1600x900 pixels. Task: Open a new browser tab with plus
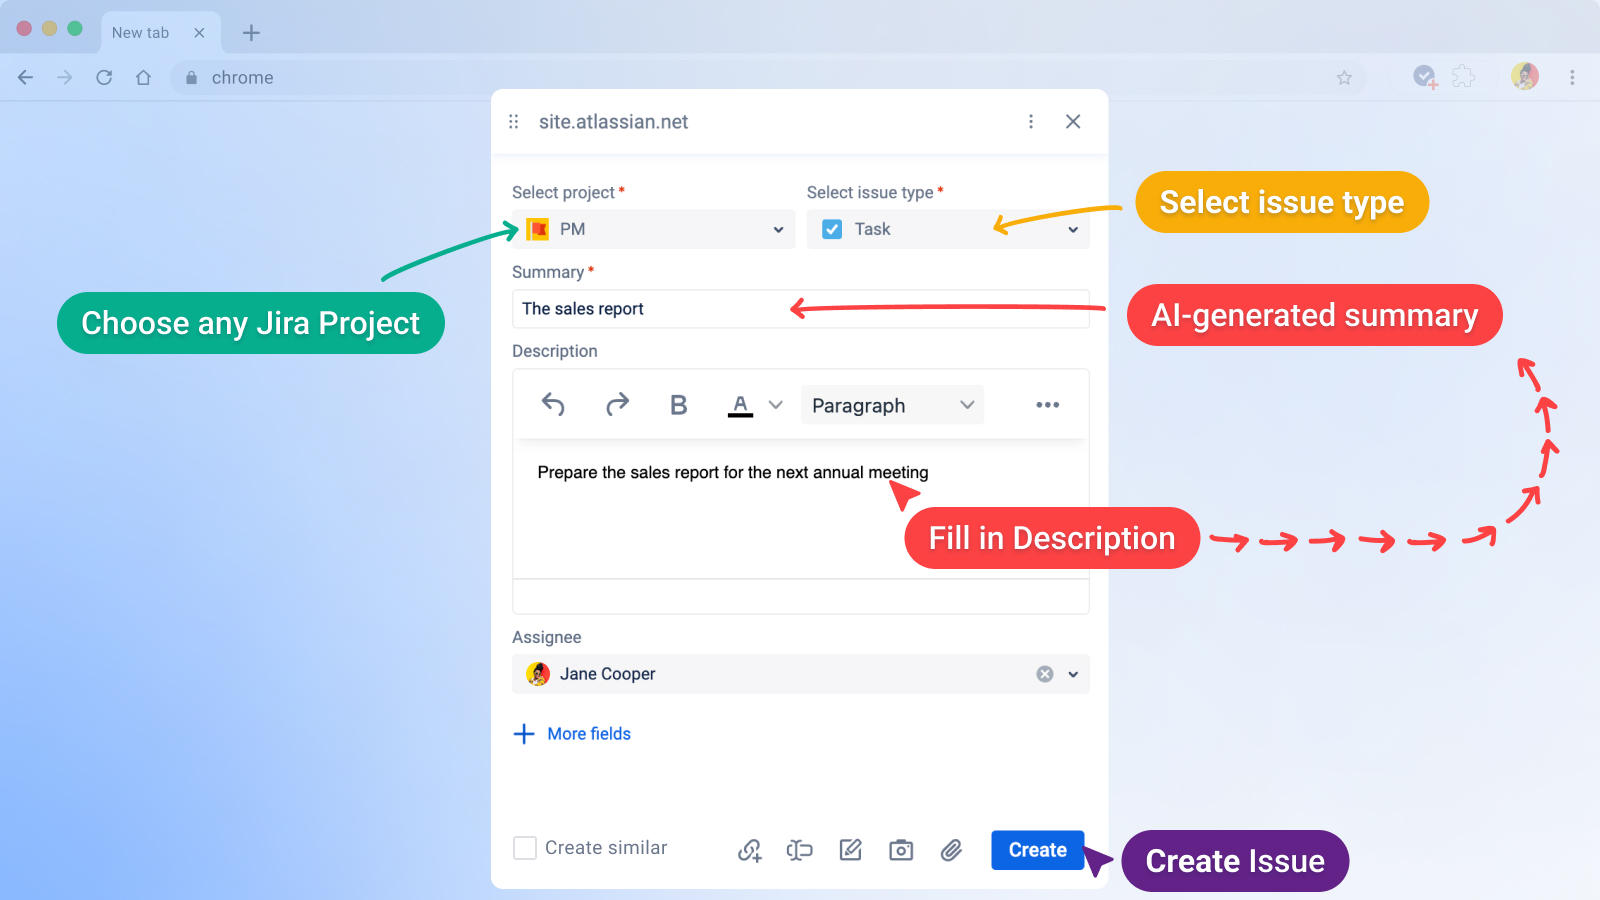tap(251, 33)
